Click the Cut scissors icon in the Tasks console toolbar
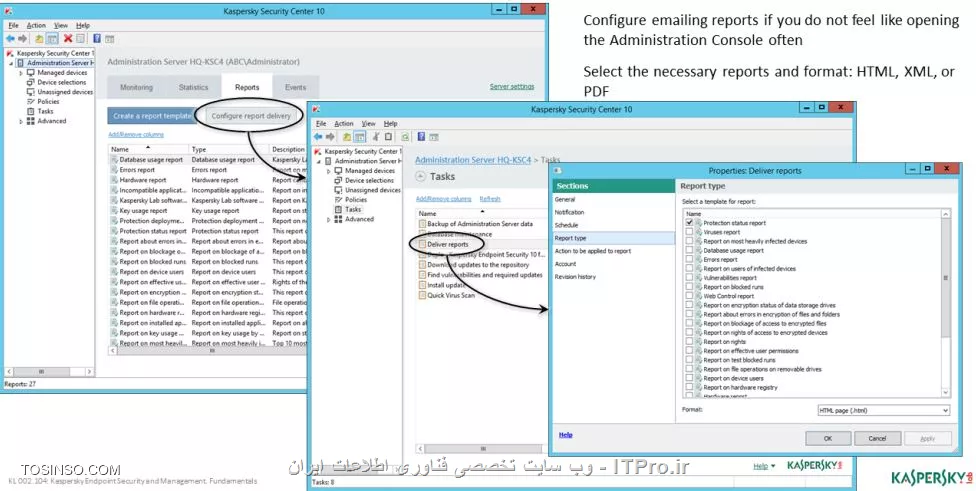The width and height of the screenshot is (976, 491). coord(376,137)
